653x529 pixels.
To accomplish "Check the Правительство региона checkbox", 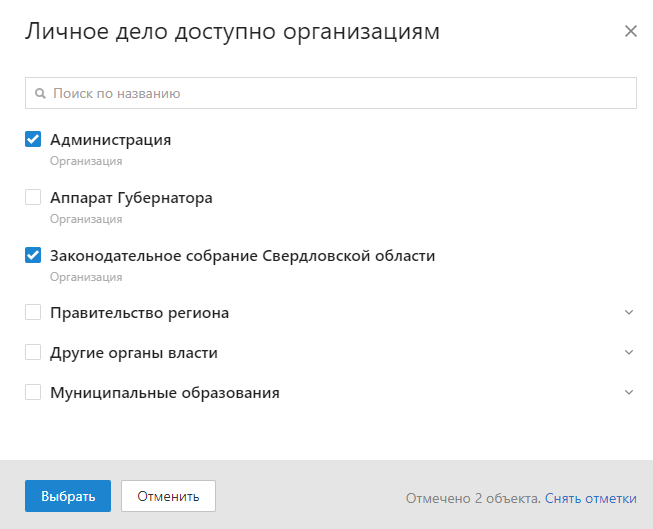I will (x=33, y=312).
